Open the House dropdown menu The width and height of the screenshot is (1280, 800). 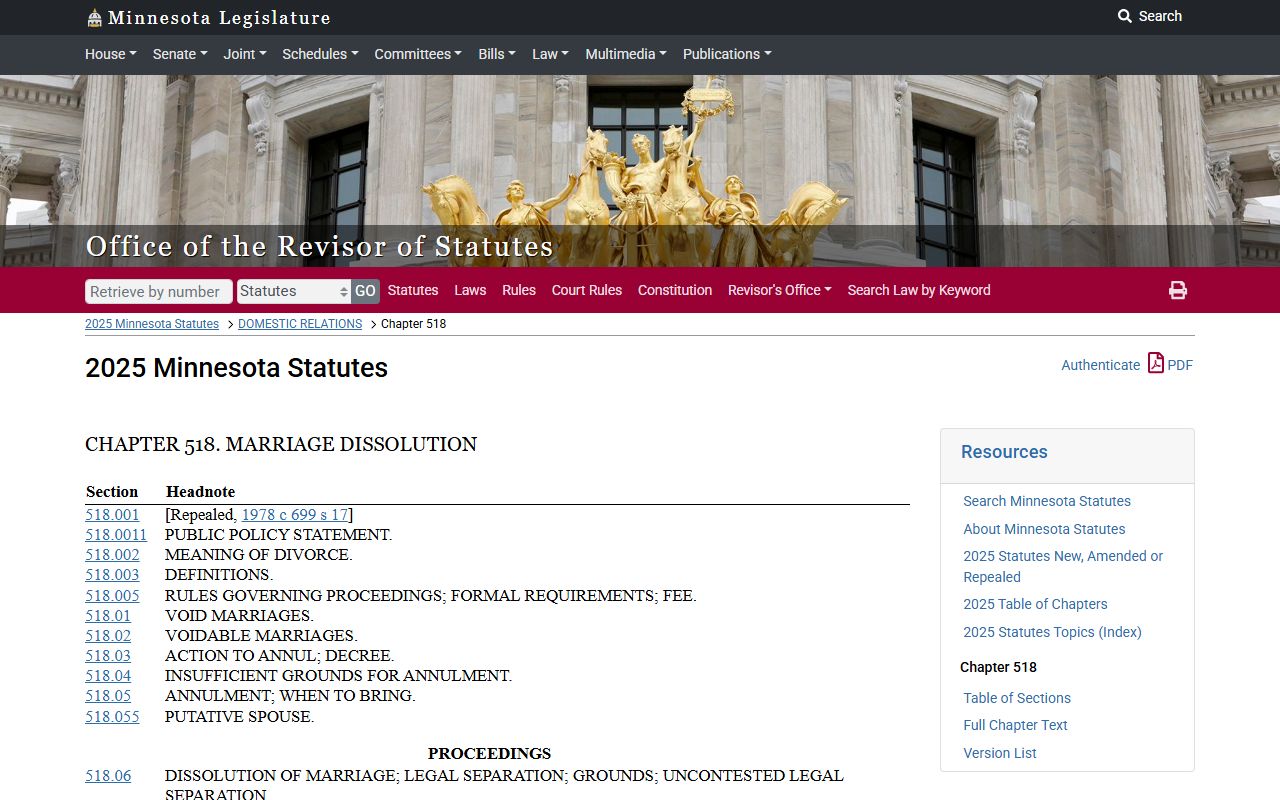tap(111, 54)
